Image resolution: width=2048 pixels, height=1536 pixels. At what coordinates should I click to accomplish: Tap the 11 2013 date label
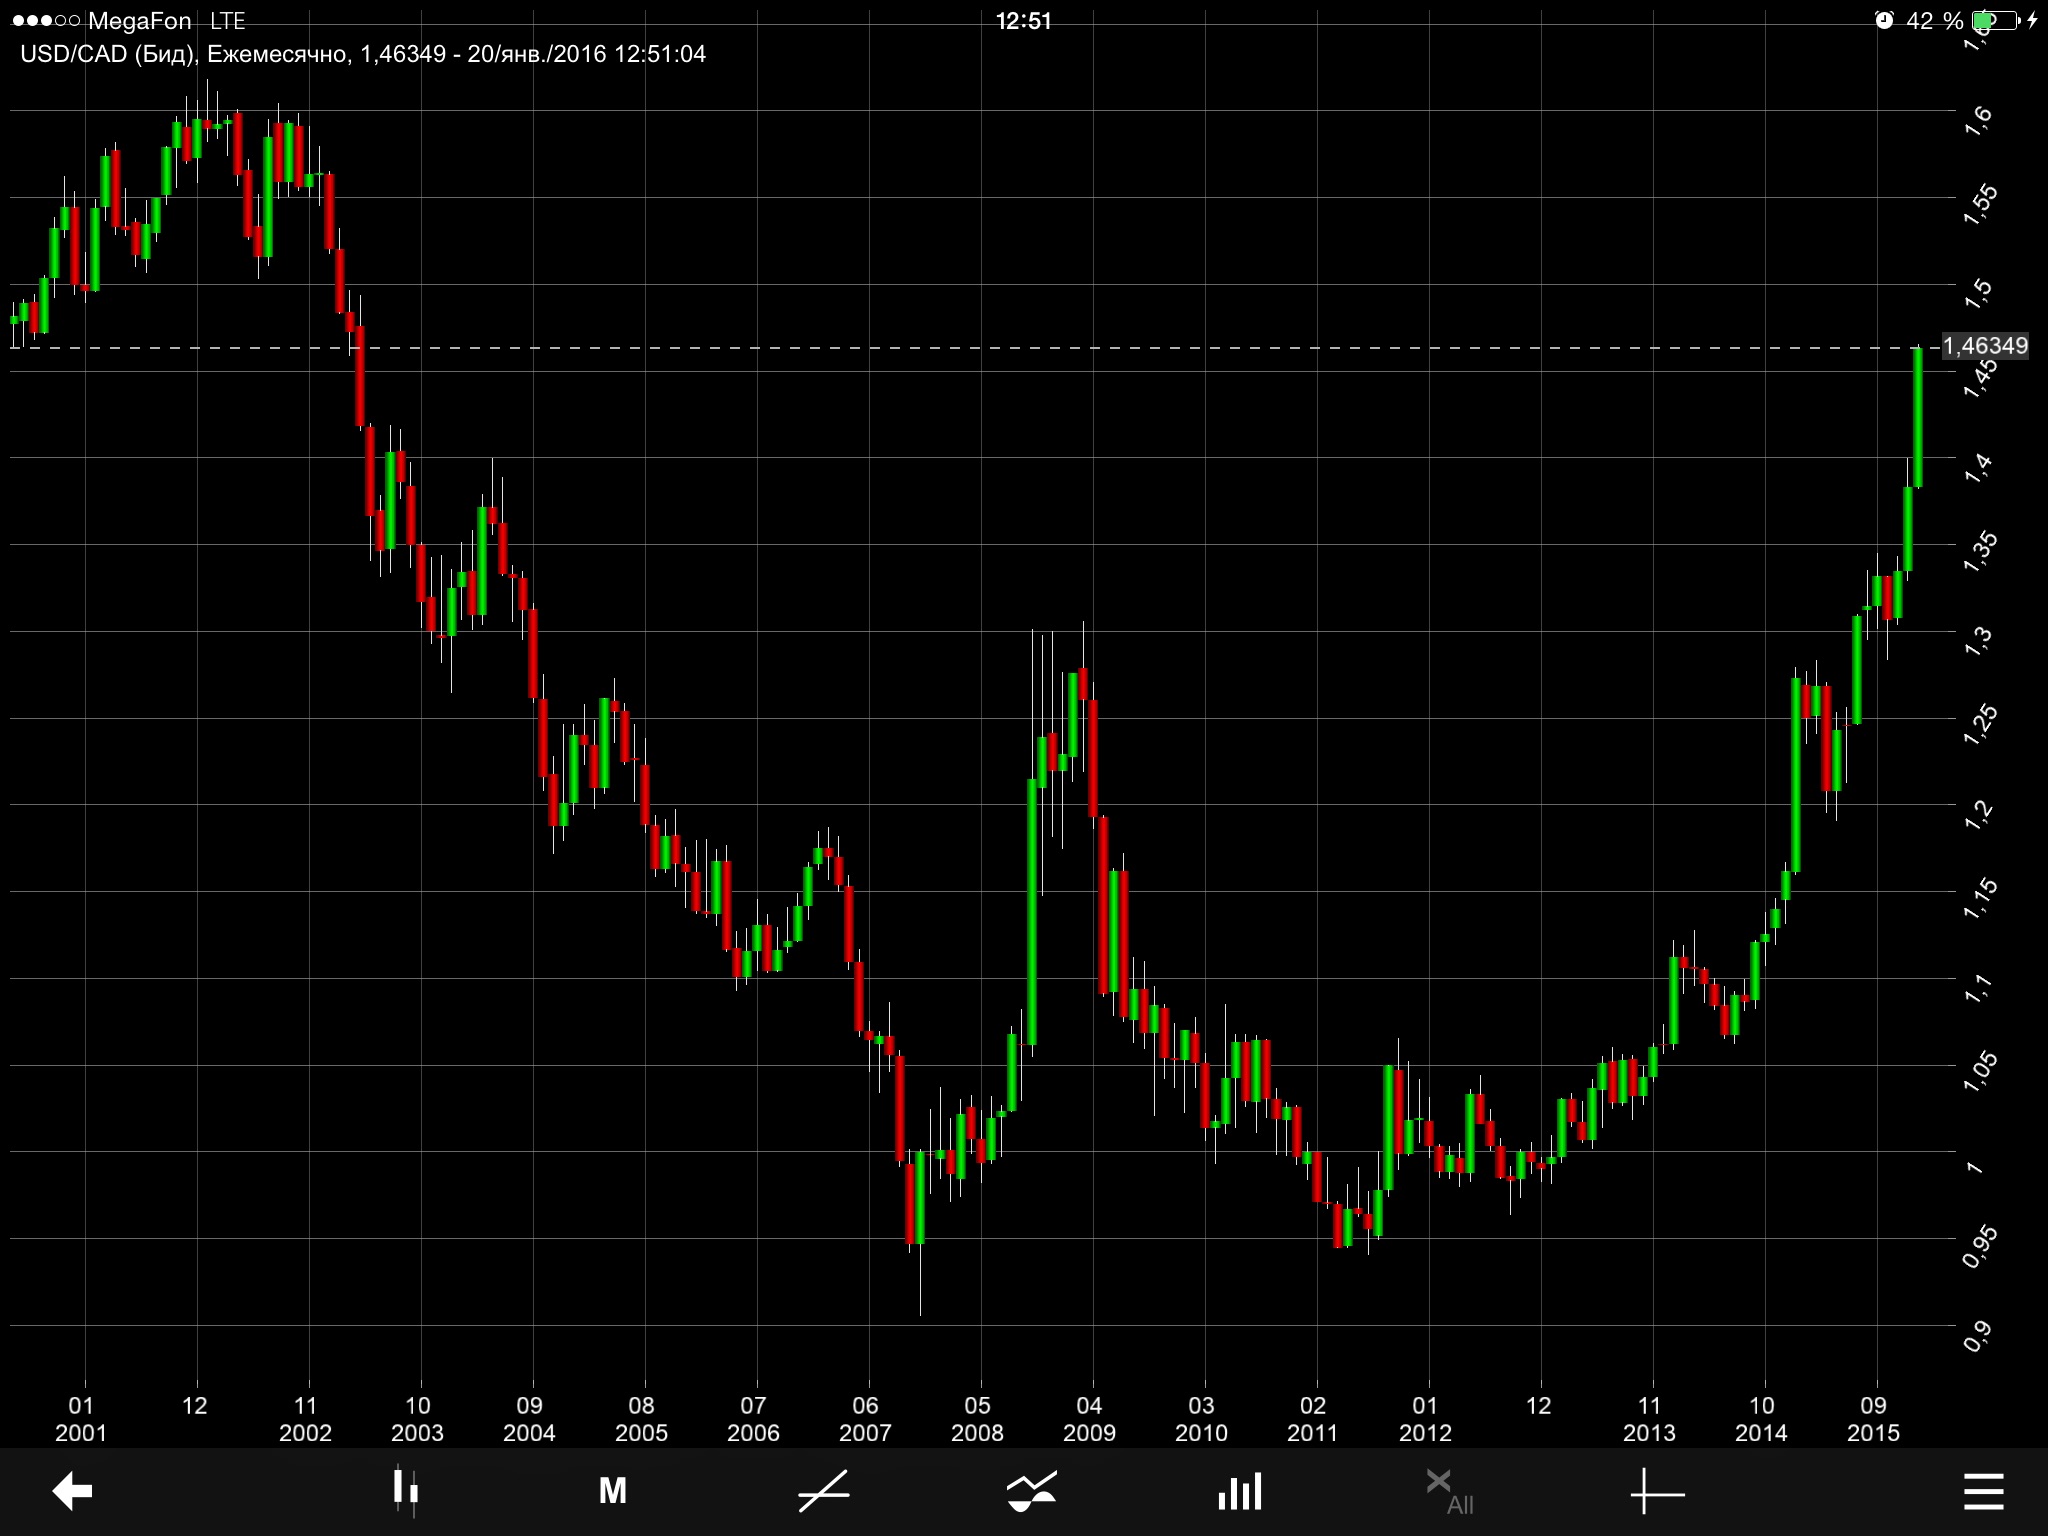[x=1649, y=1419]
